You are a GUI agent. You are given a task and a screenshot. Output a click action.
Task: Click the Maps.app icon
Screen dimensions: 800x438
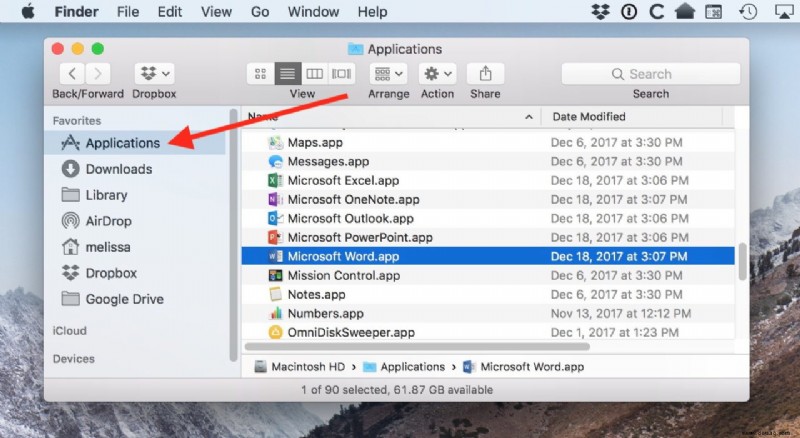[276, 142]
